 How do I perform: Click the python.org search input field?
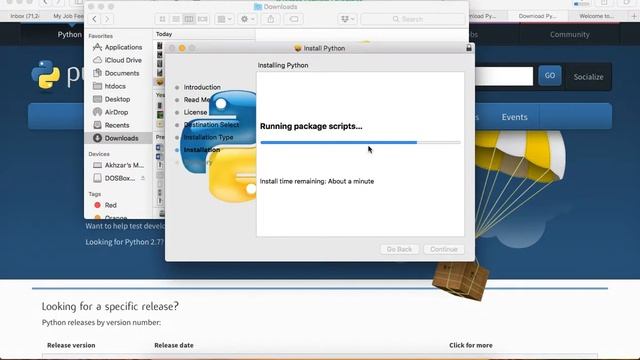(504, 76)
